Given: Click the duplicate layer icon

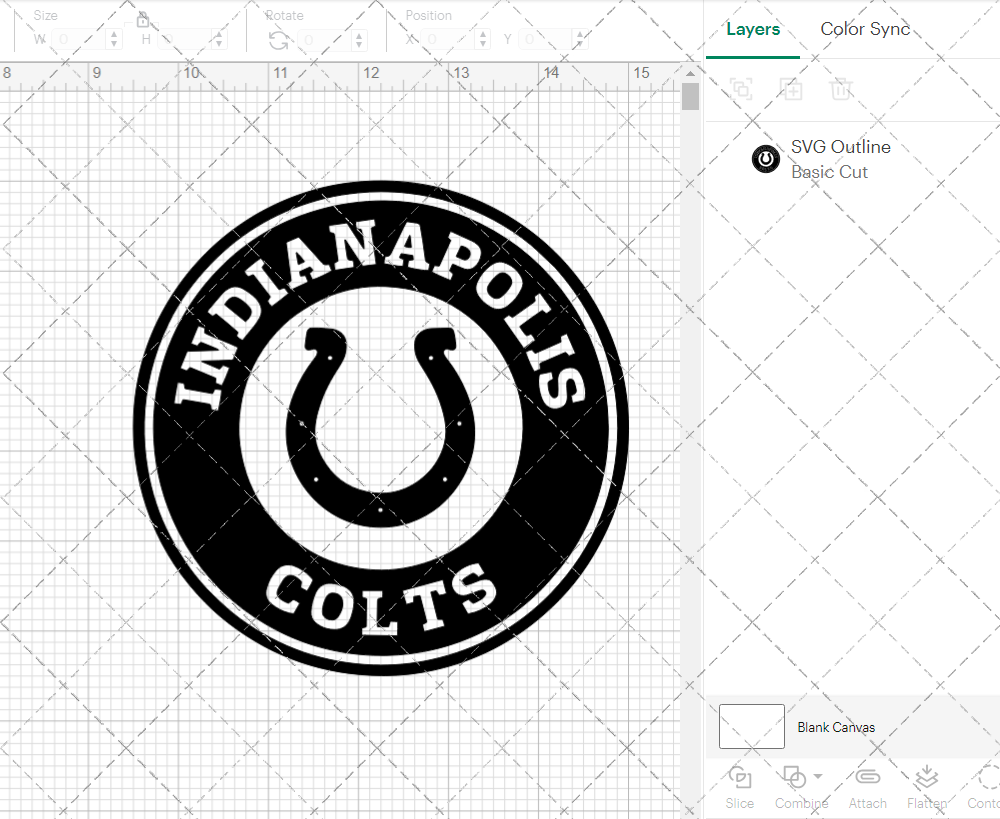Looking at the screenshot, I should pos(741,89).
